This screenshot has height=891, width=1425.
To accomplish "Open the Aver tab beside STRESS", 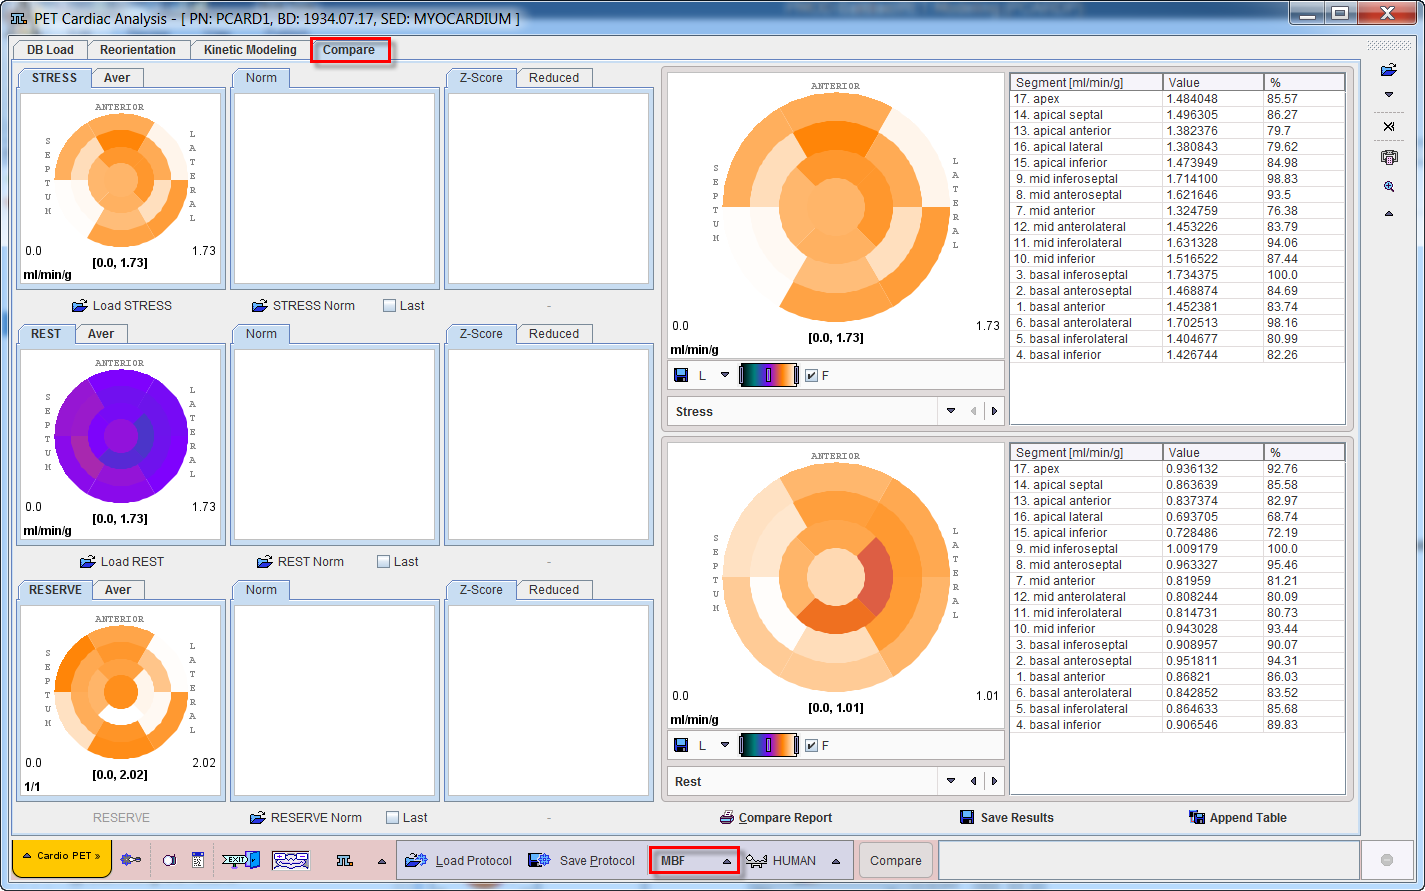I will [x=117, y=78].
